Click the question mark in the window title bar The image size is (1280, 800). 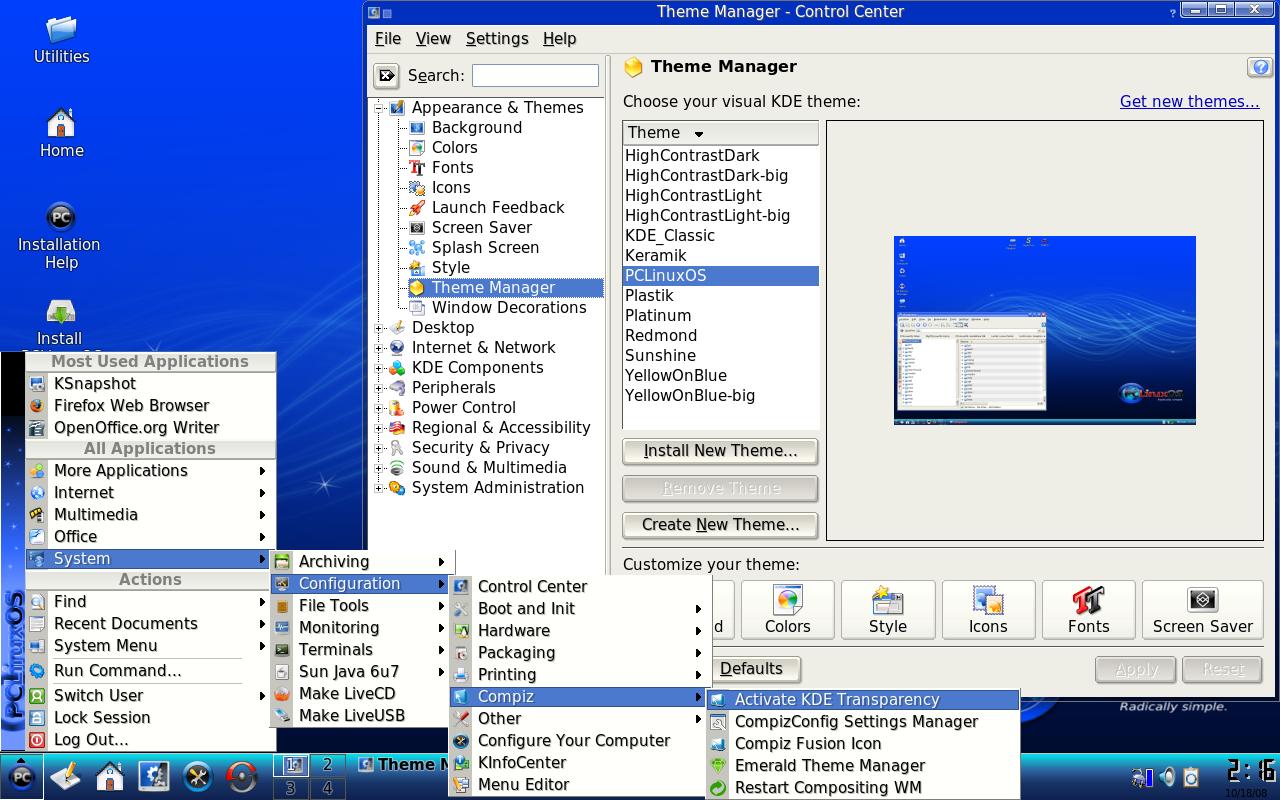coord(1172,12)
